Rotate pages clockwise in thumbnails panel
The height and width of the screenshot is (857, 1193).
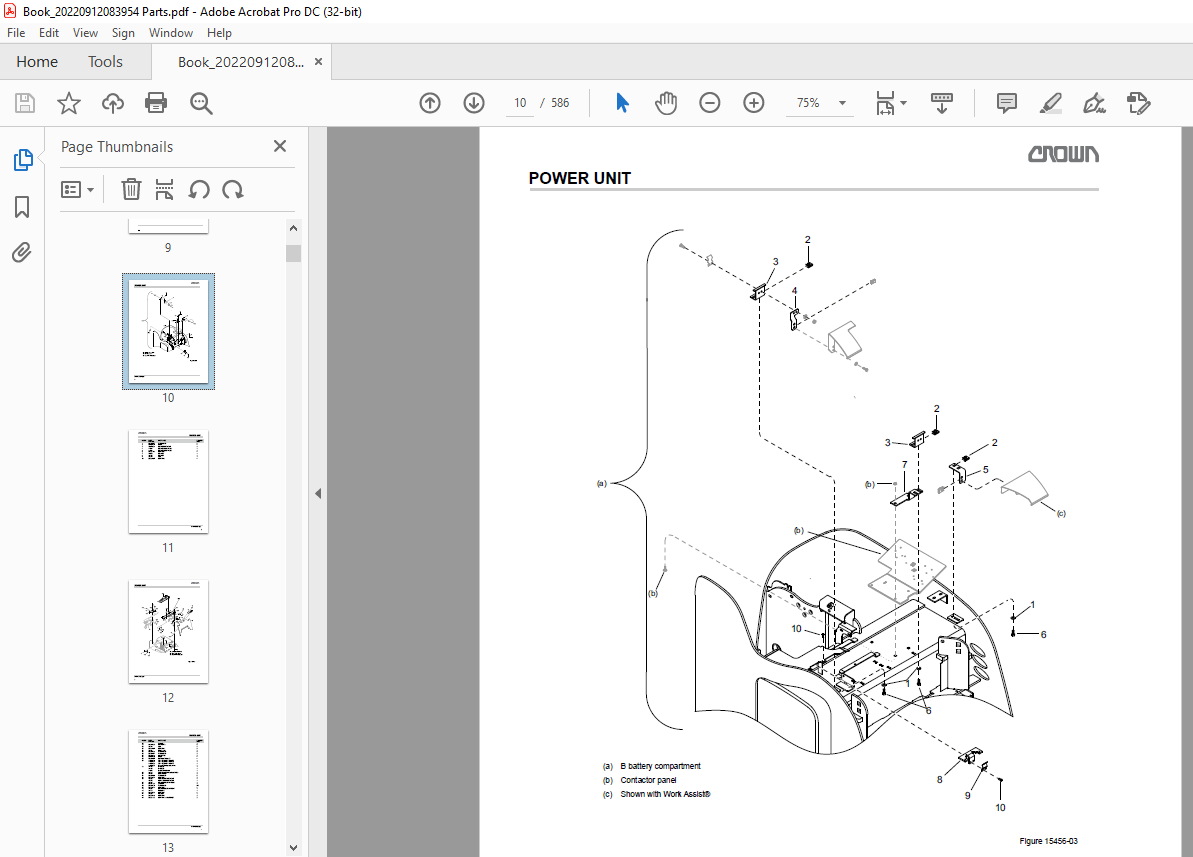233,189
